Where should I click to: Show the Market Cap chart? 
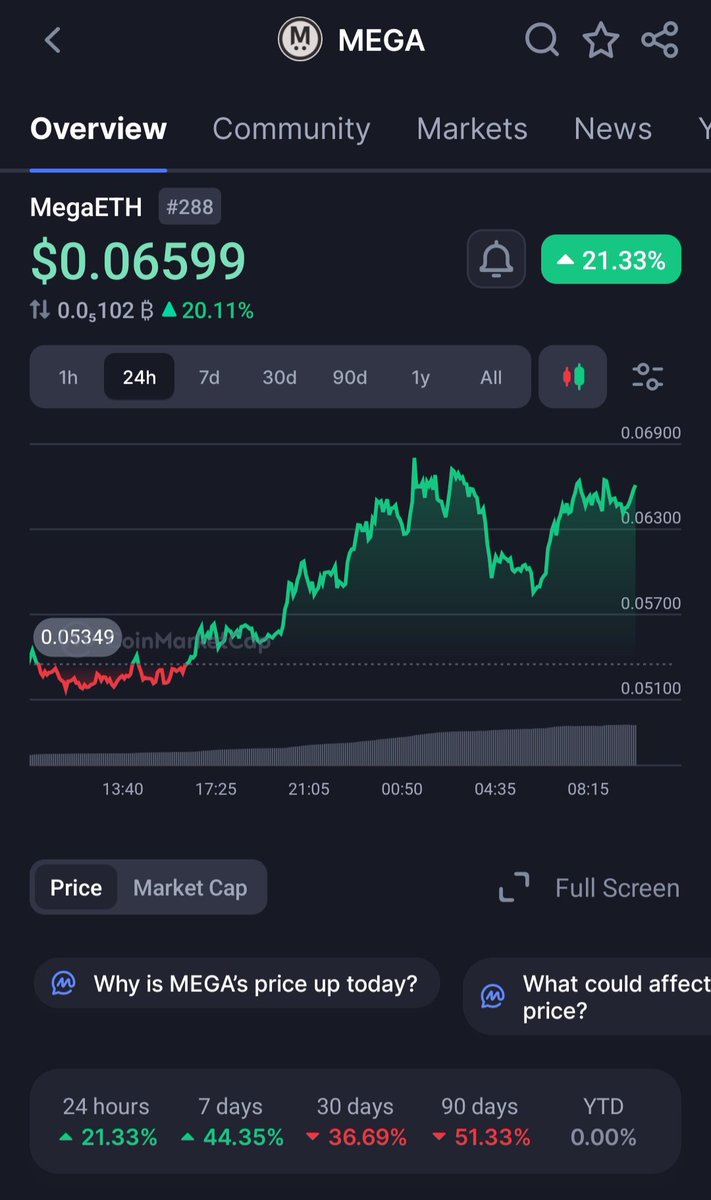190,888
